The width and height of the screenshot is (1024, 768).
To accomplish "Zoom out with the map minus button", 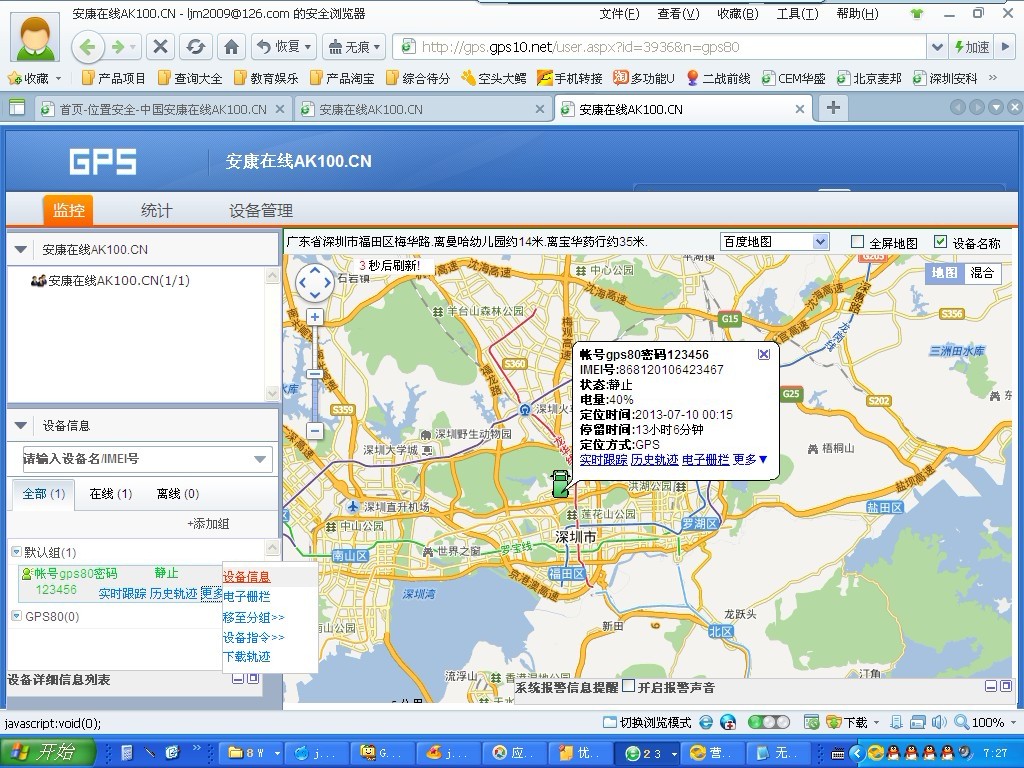I will pyautogui.click(x=314, y=431).
